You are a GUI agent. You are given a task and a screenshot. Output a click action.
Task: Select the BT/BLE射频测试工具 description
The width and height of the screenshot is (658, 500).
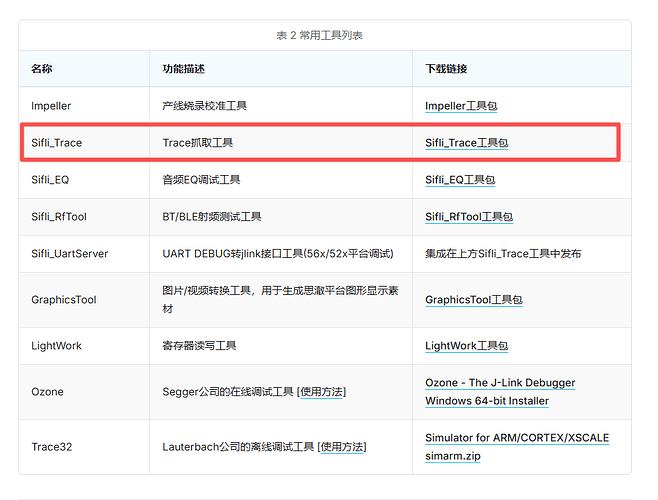click(212, 217)
